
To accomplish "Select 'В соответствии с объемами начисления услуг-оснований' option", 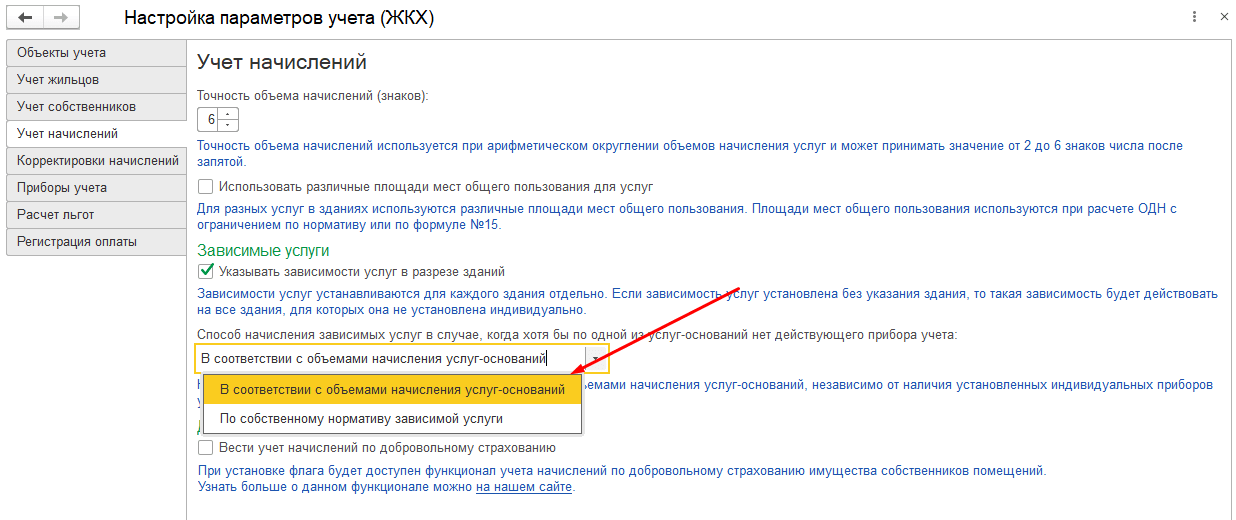I will (x=392, y=389).
